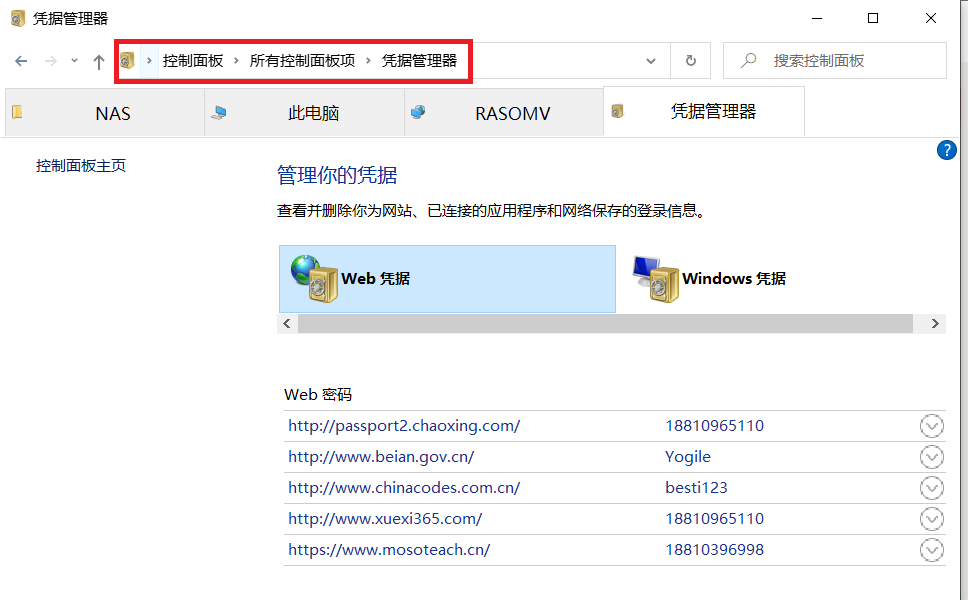Click the address bar vault icon
968x600 pixels.
pos(127,60)
